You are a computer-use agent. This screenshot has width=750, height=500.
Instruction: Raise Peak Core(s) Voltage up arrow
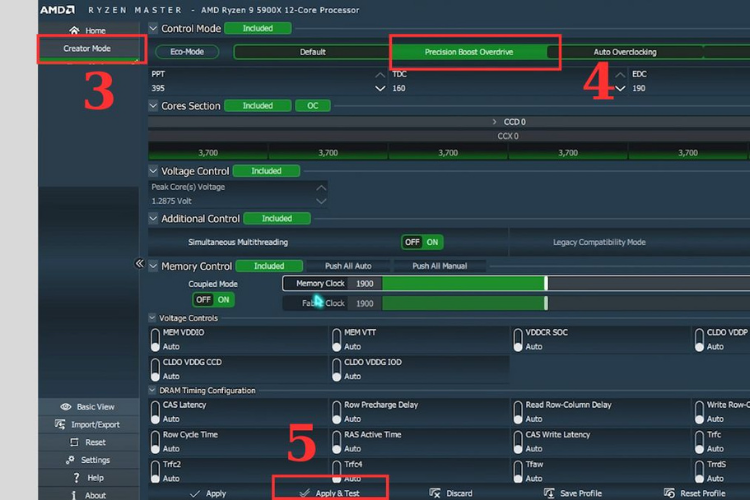coord(321,188)
